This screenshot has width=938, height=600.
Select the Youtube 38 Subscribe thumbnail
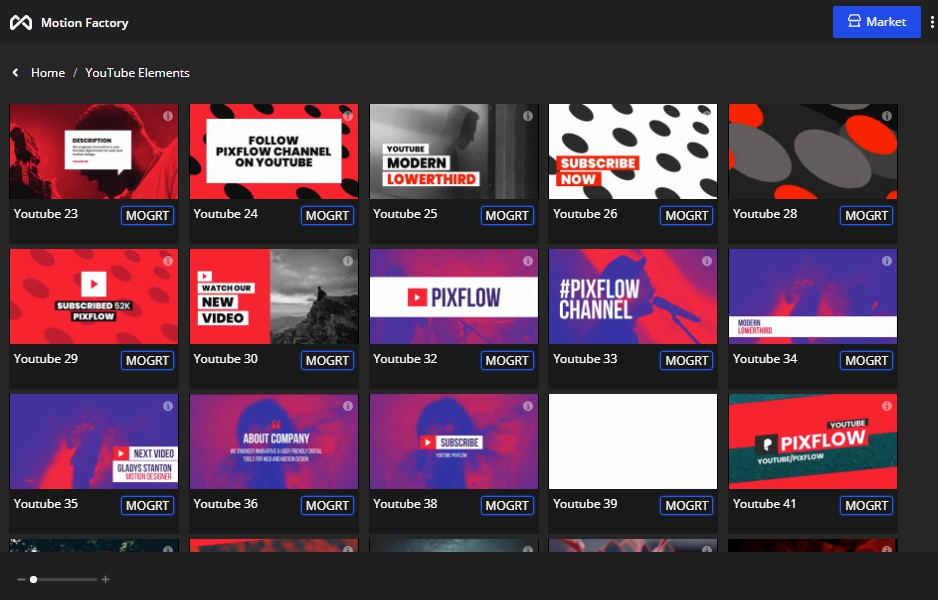[454, 441]
